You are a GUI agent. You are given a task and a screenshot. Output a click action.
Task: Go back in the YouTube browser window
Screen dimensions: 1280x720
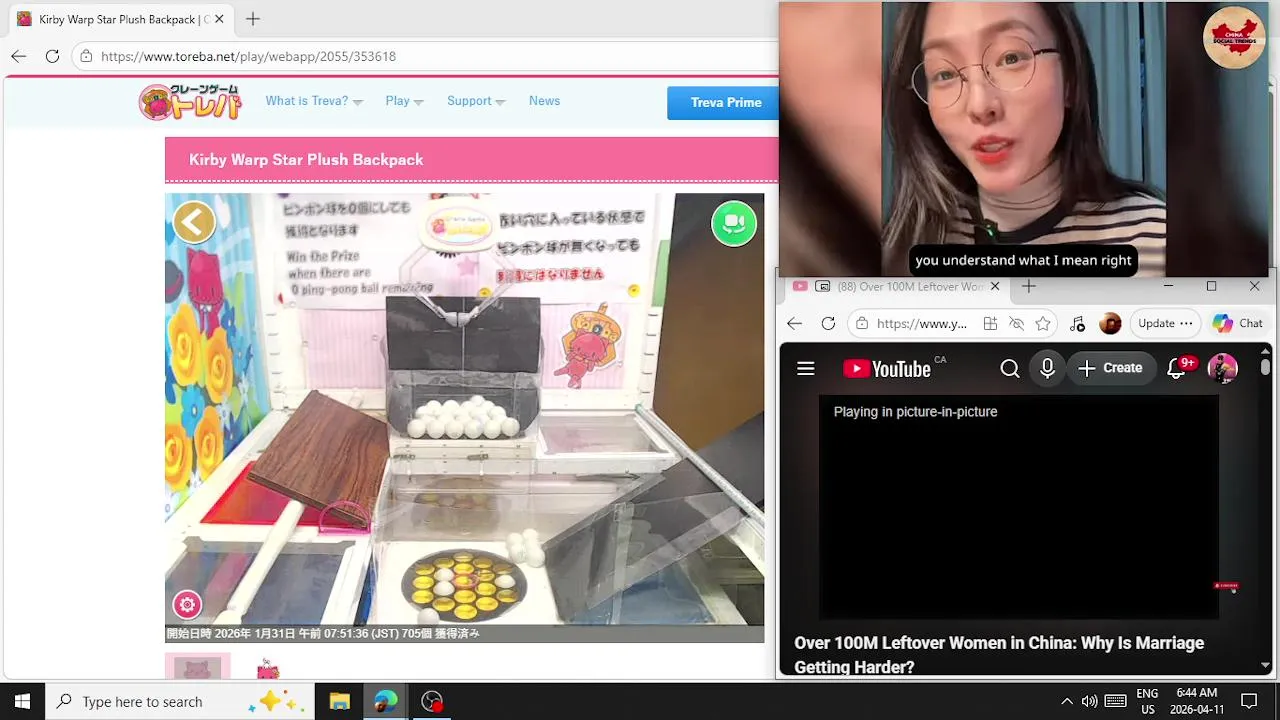click(794, 323)
